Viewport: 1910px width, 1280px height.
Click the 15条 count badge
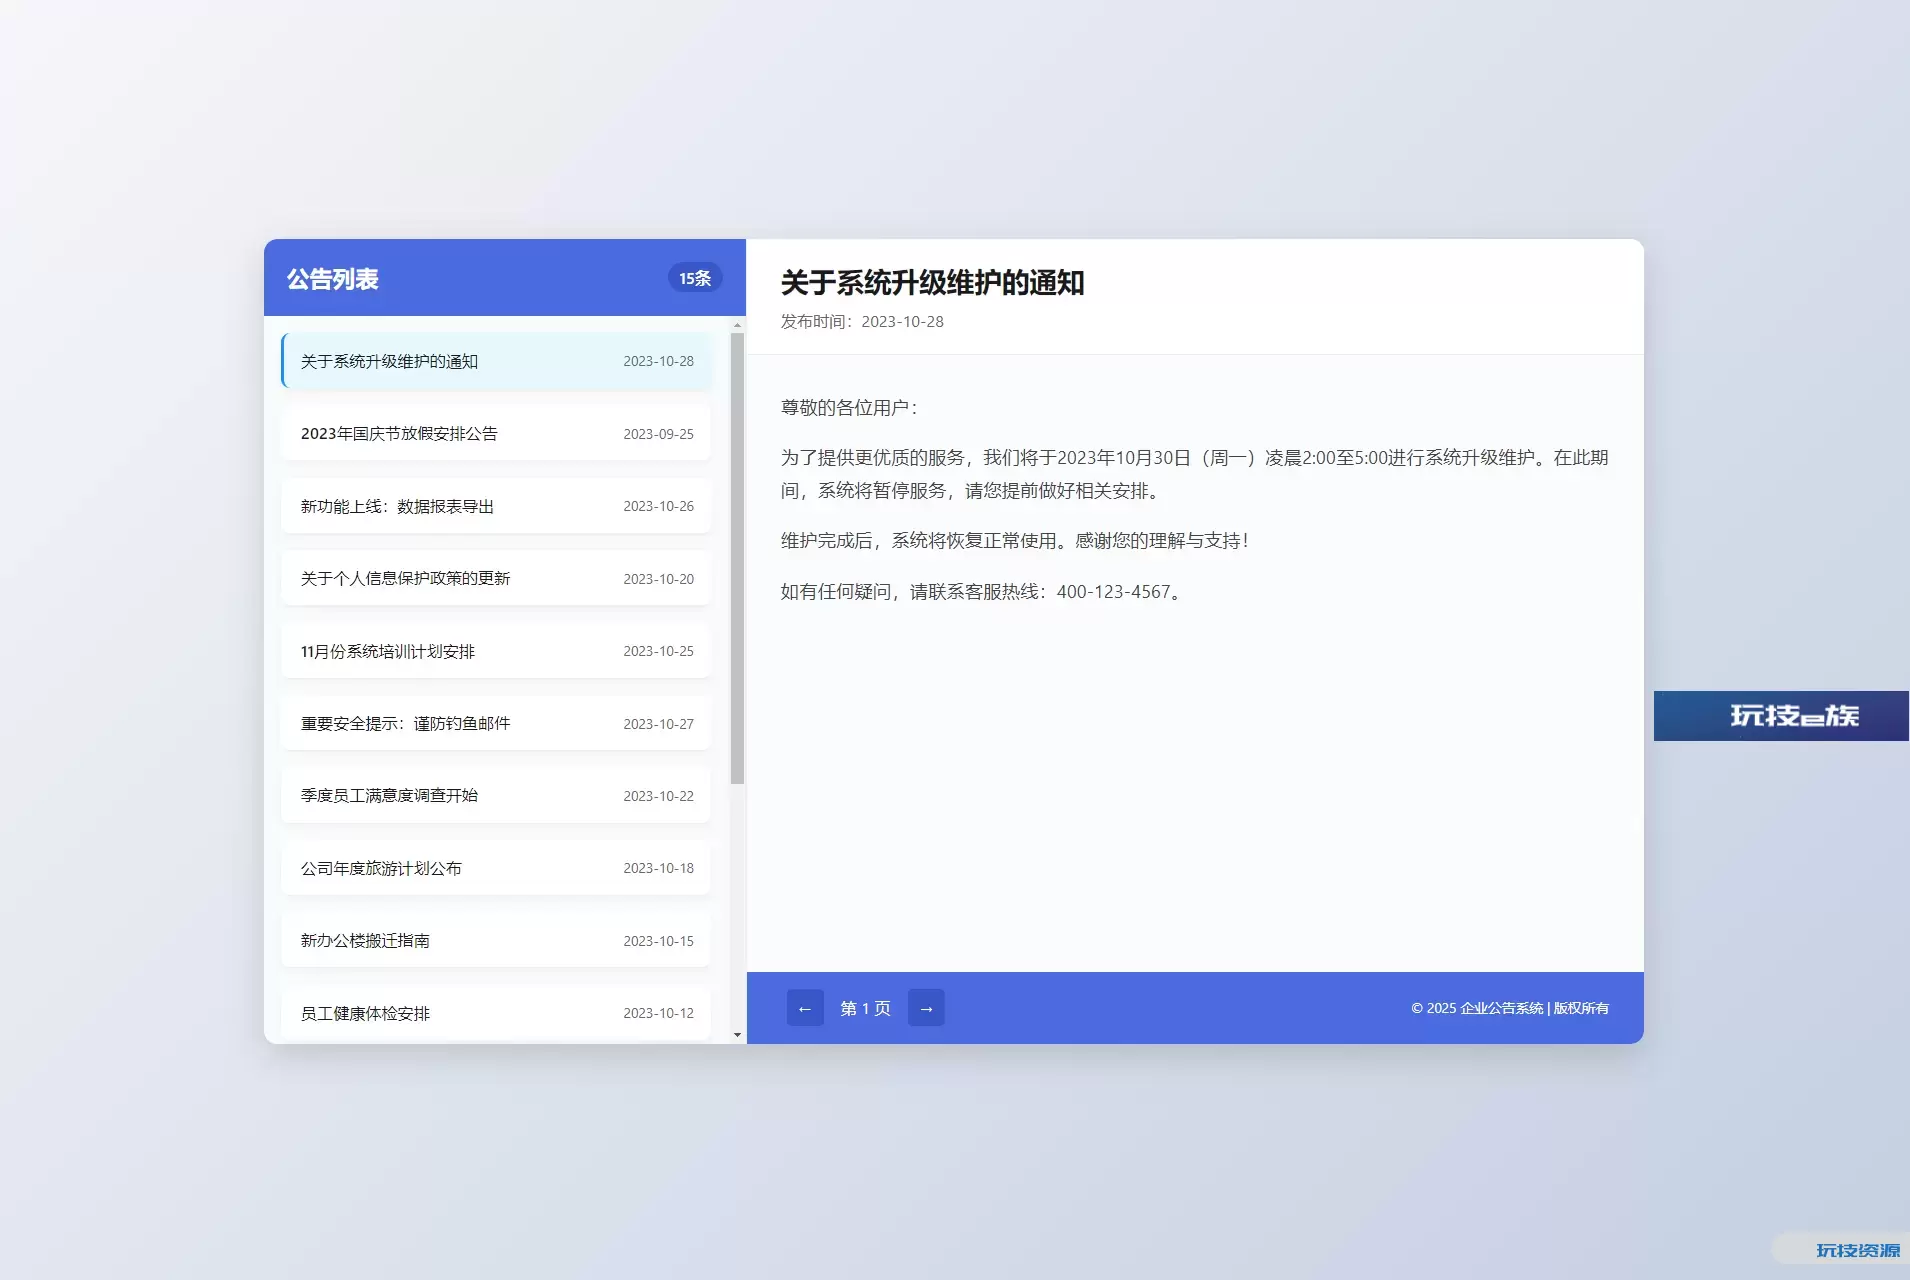[x=695, y=278]
